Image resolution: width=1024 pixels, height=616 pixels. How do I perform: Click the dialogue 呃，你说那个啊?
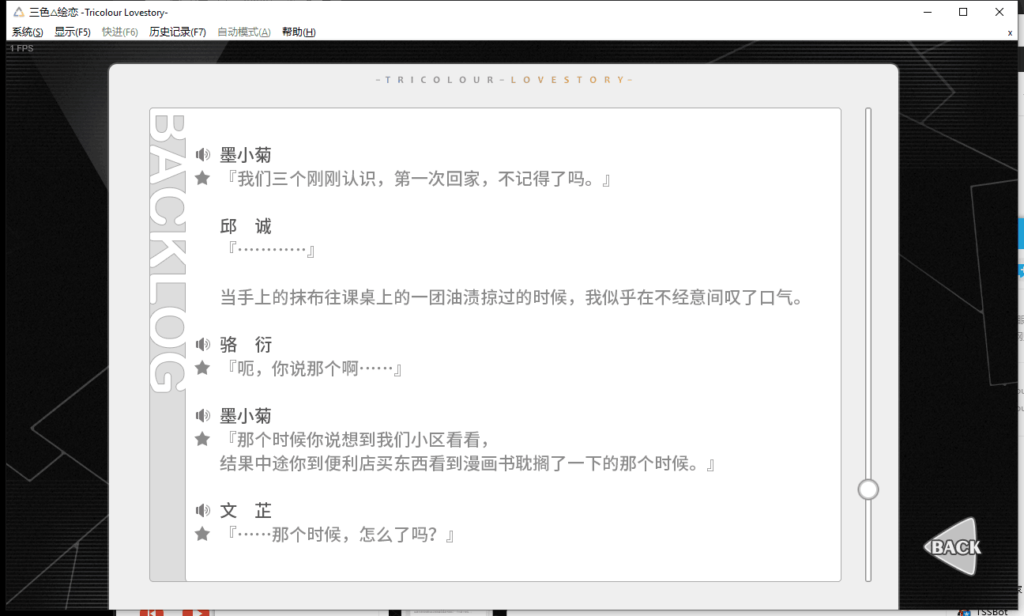point(312,369)
